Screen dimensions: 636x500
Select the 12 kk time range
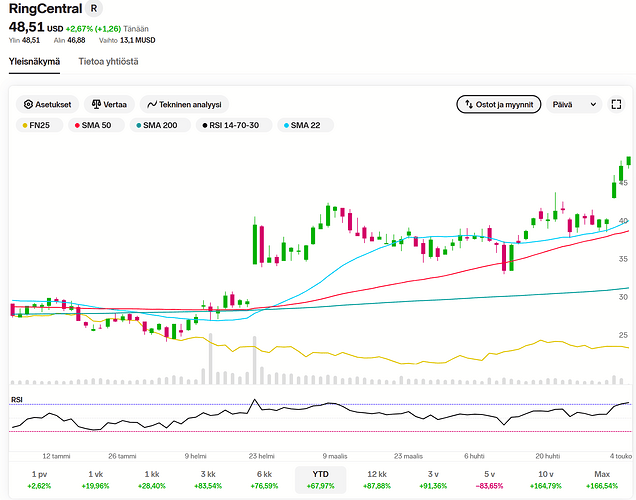pyautogui.click(x=377, y=479)
